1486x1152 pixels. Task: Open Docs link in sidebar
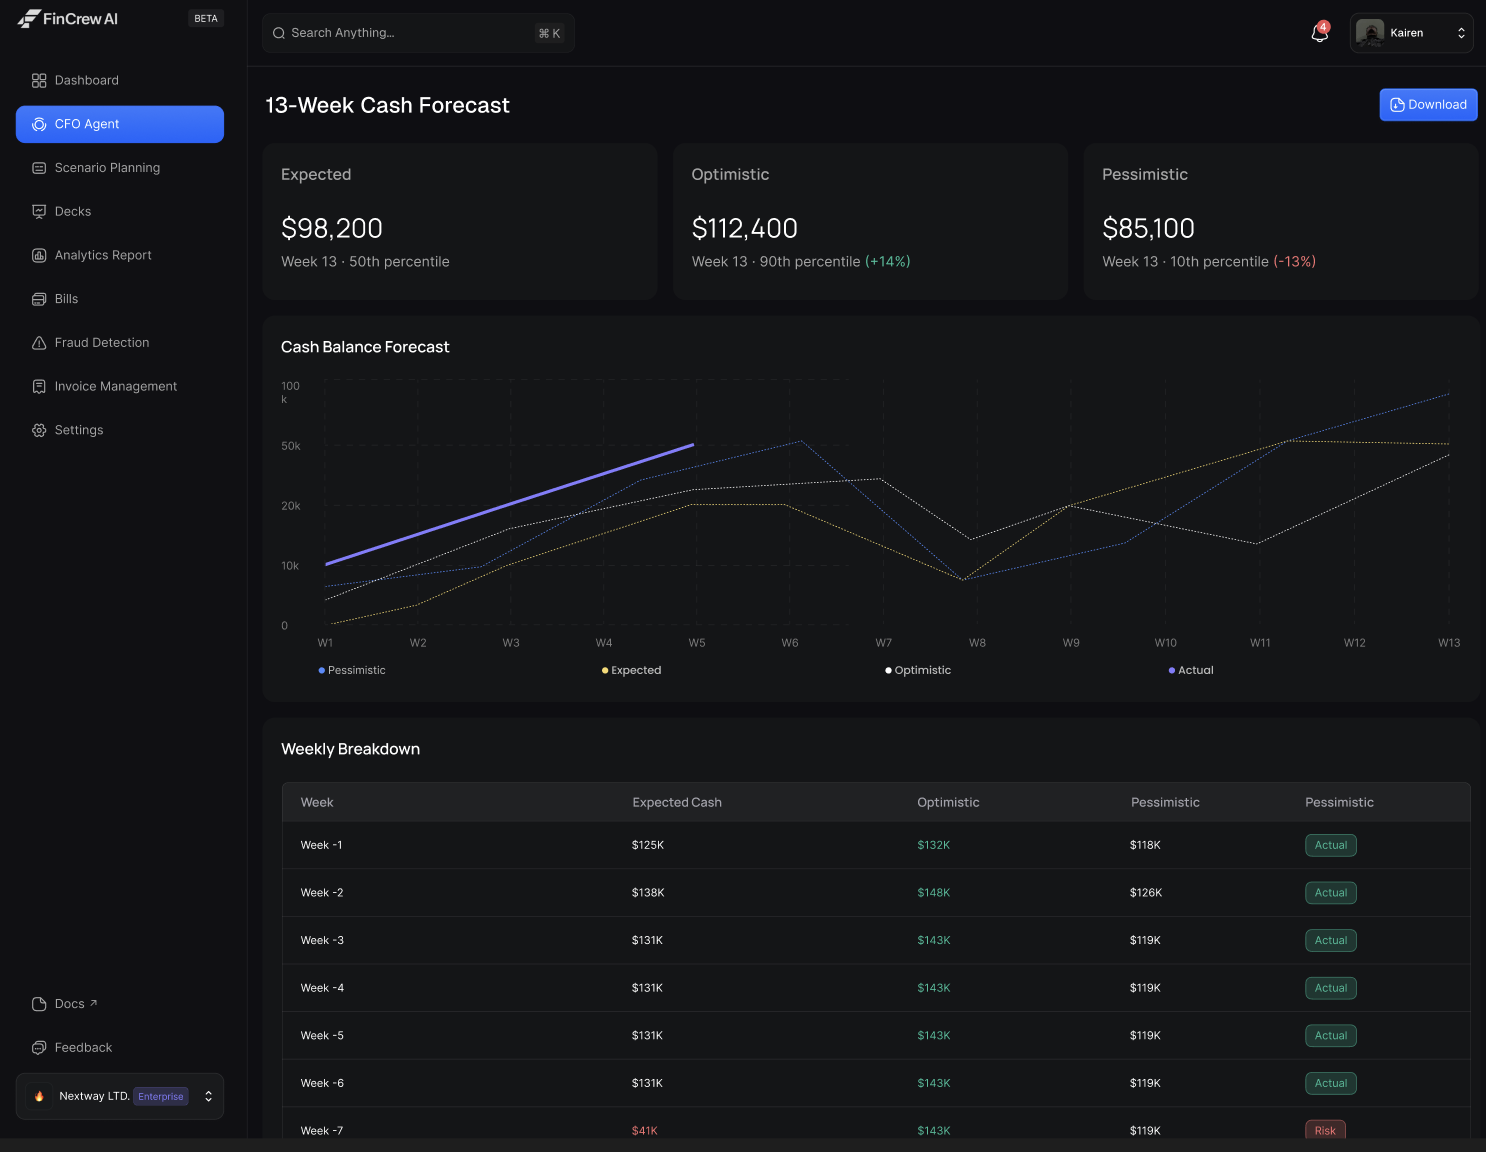120,1004
